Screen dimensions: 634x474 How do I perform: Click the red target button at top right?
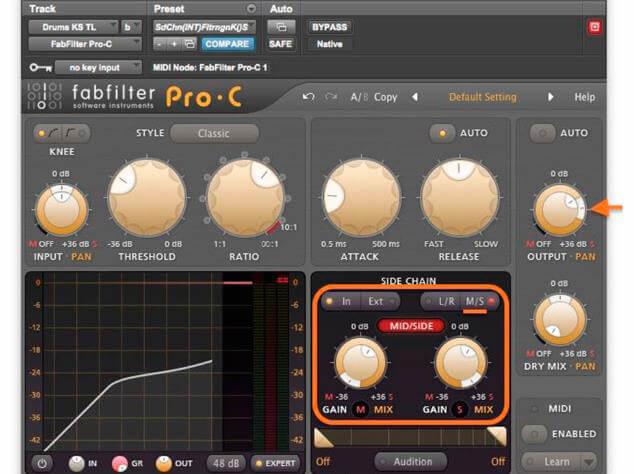click(x=594, y=27)
